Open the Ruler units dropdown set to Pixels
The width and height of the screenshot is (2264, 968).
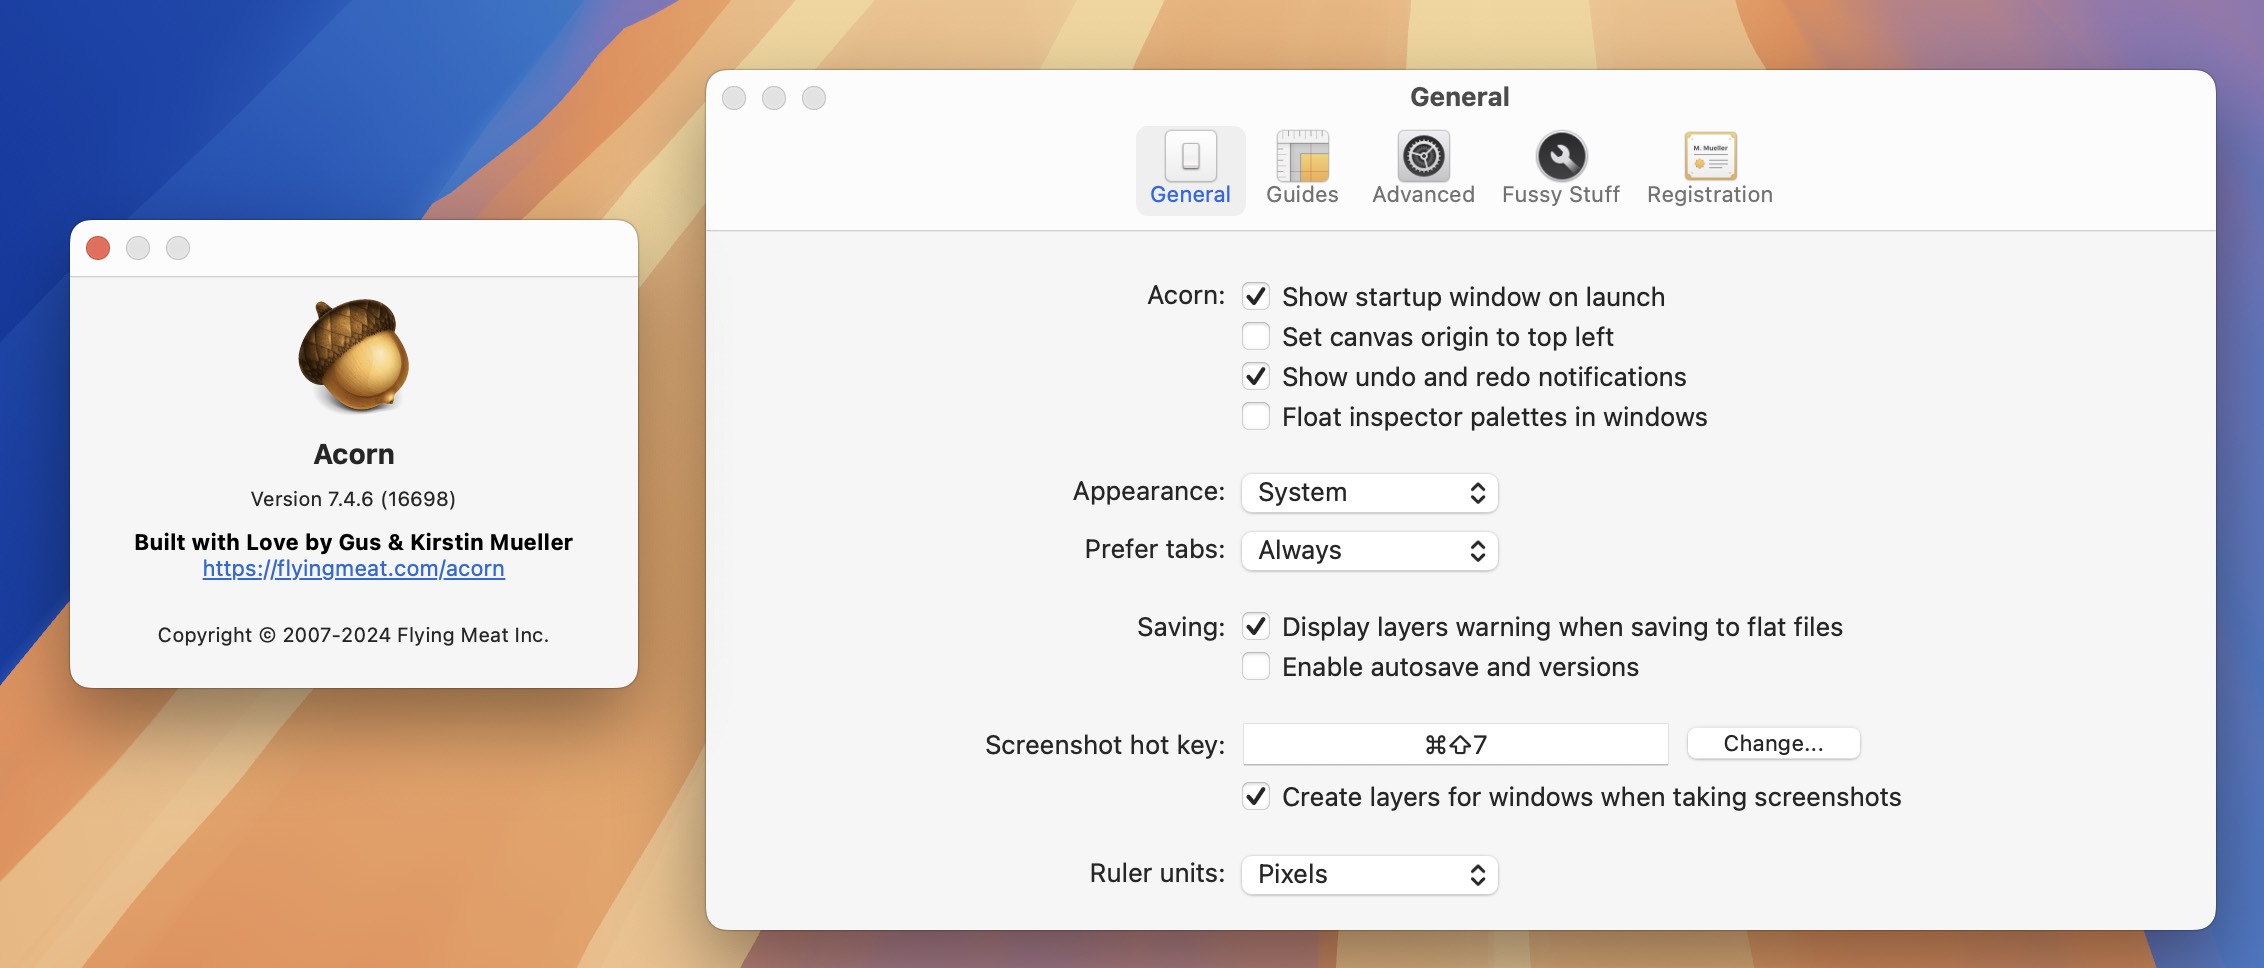click(x=1370, y=875)
